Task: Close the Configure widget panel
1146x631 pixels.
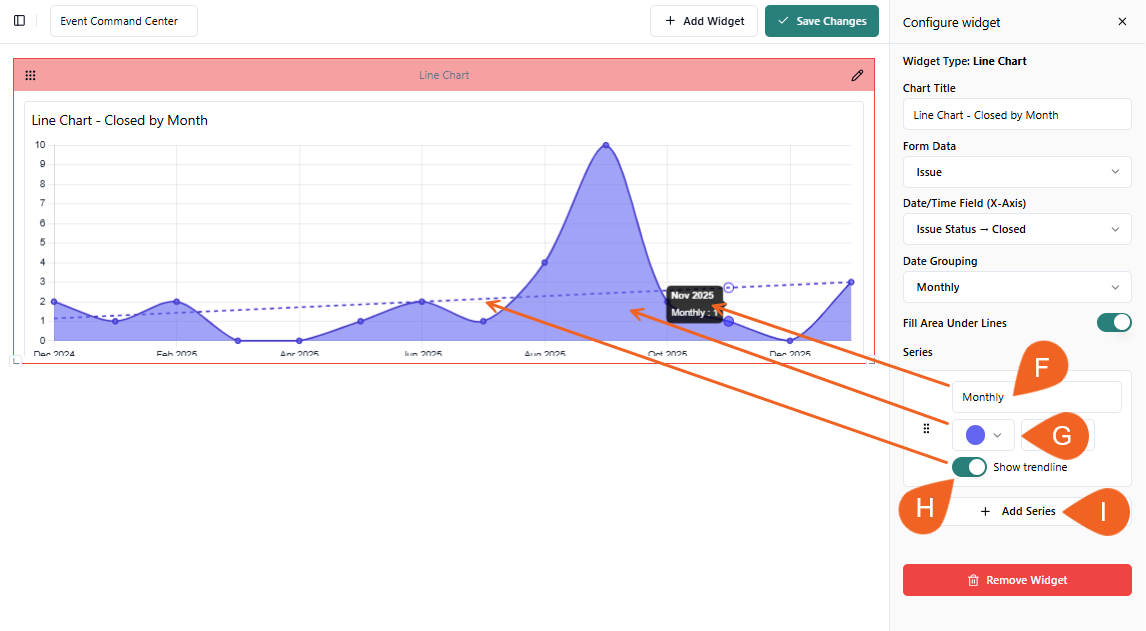Action: (1122, 22)
